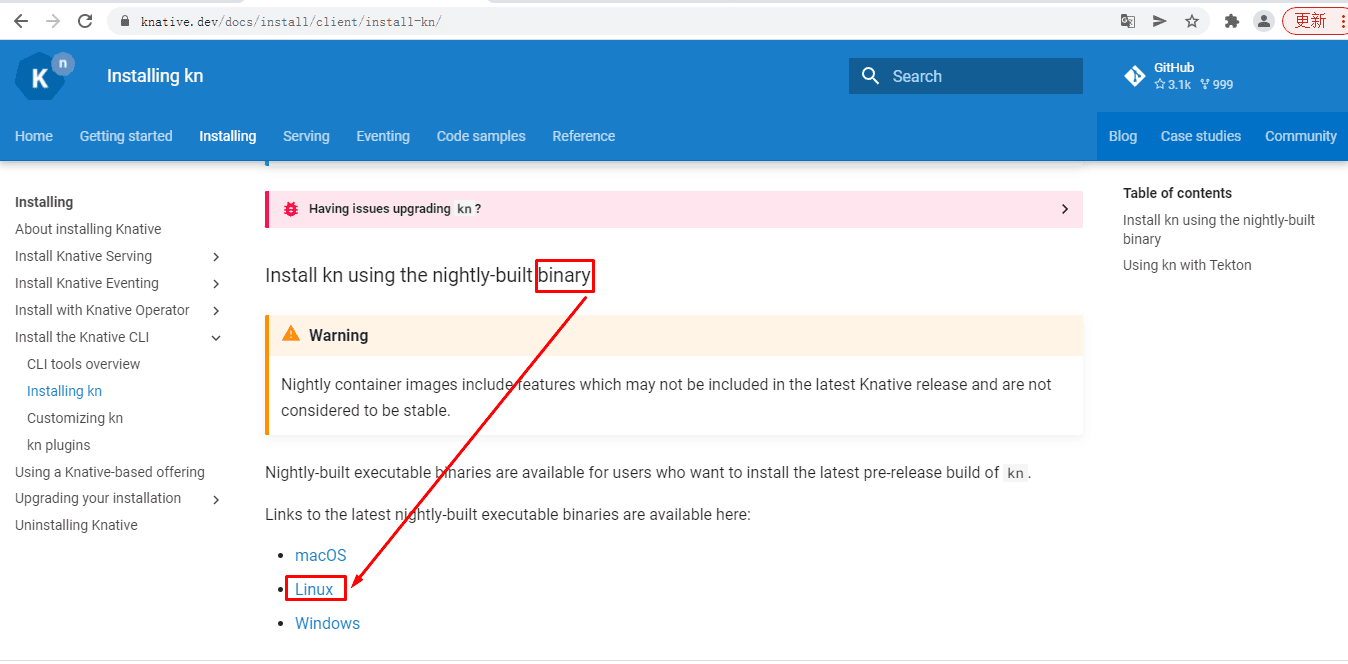Open About installing Knative
The width and height of the screenshot is (1348, 664).
click(88, 229)
